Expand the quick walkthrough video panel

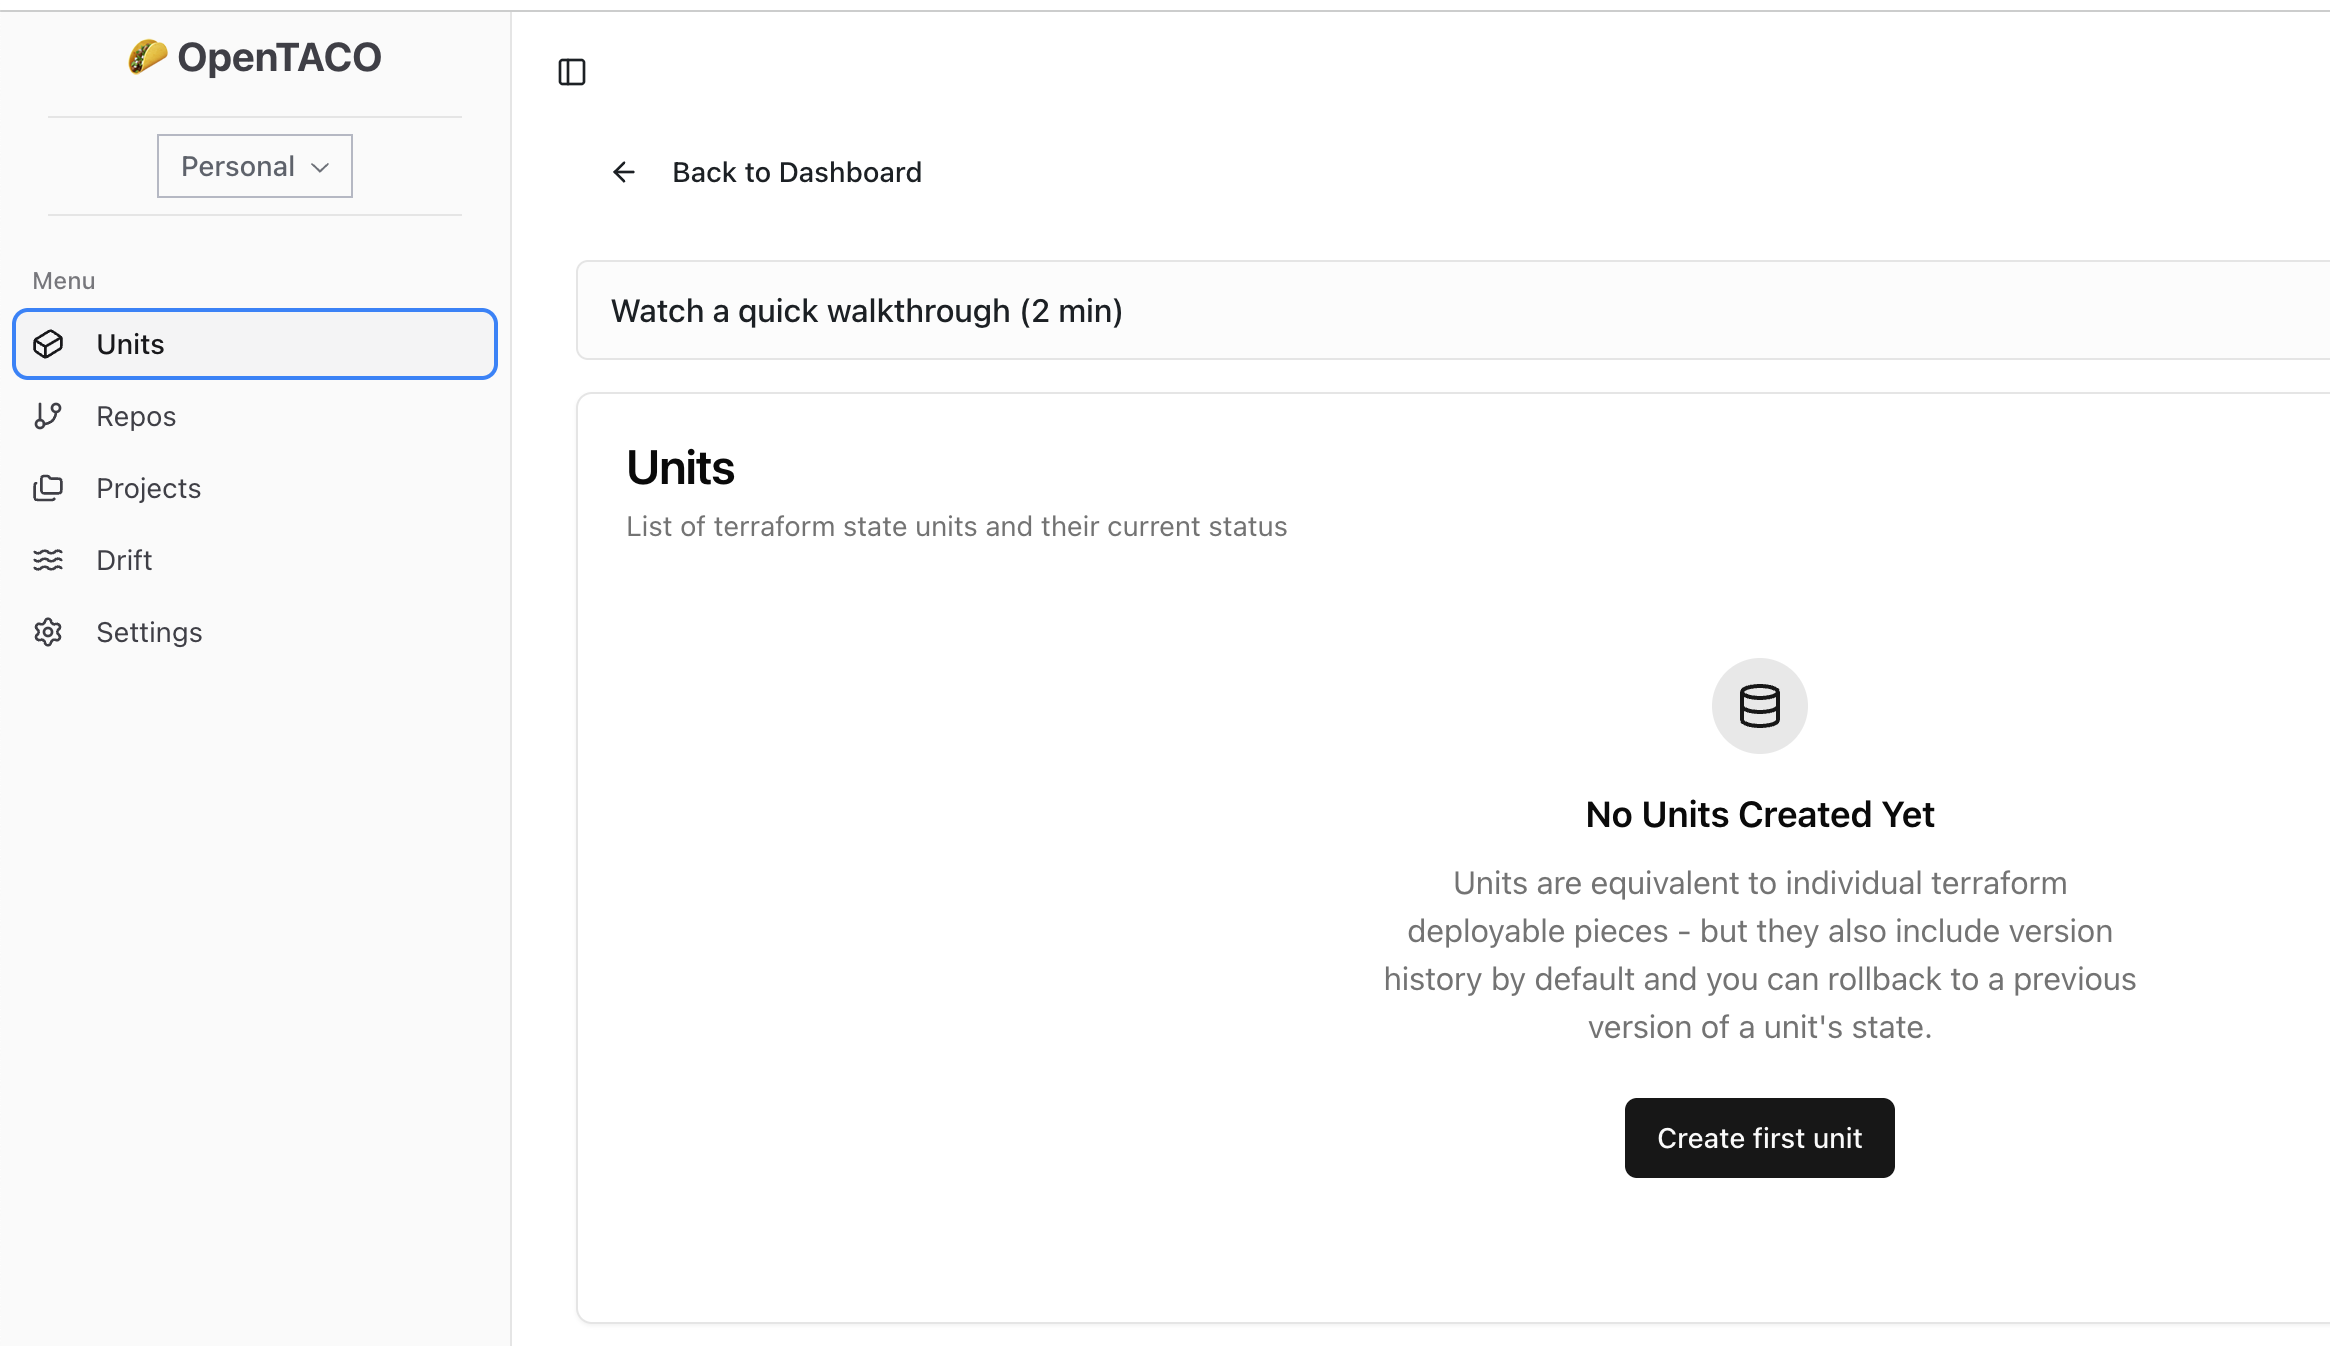click(x=866, y=311)
